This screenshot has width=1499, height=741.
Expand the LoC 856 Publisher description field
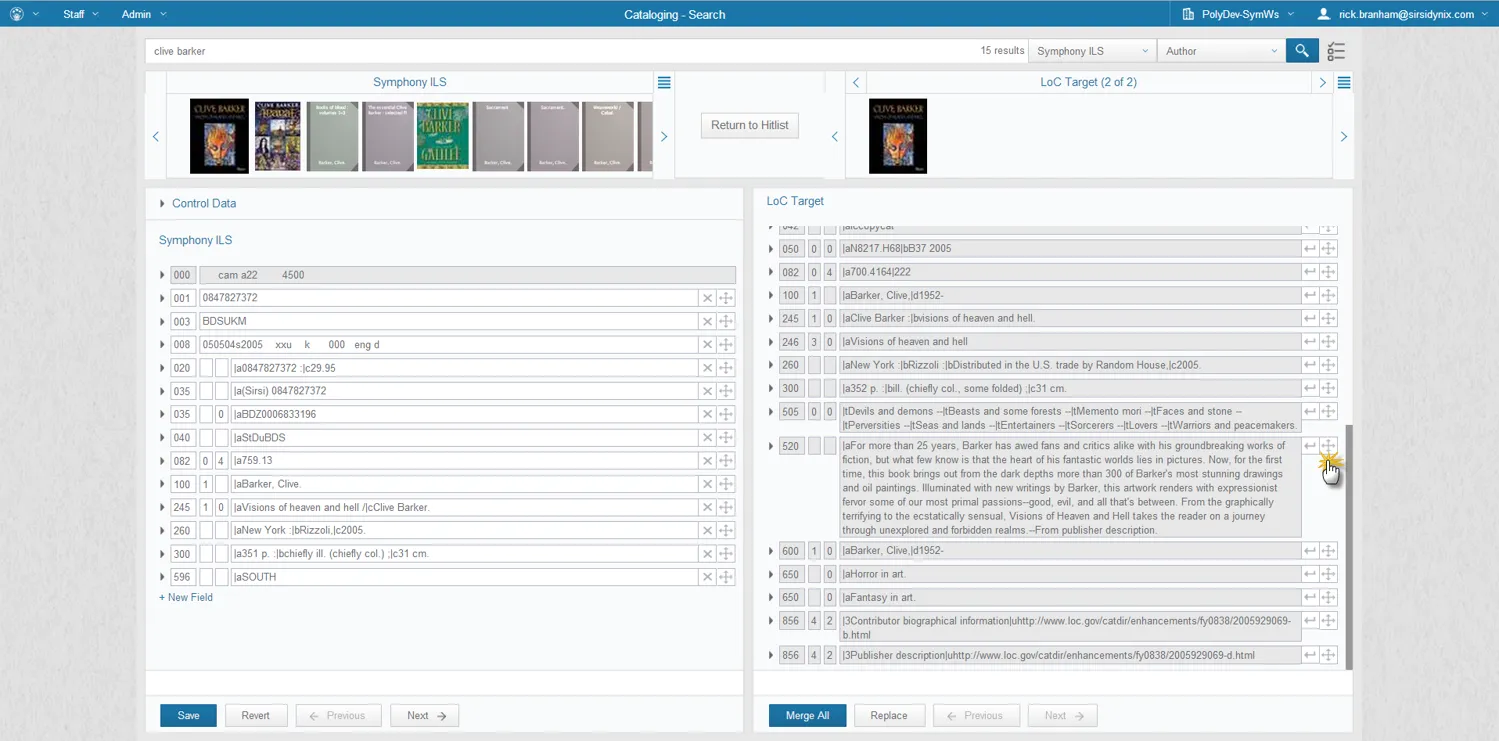coord(771,656)
